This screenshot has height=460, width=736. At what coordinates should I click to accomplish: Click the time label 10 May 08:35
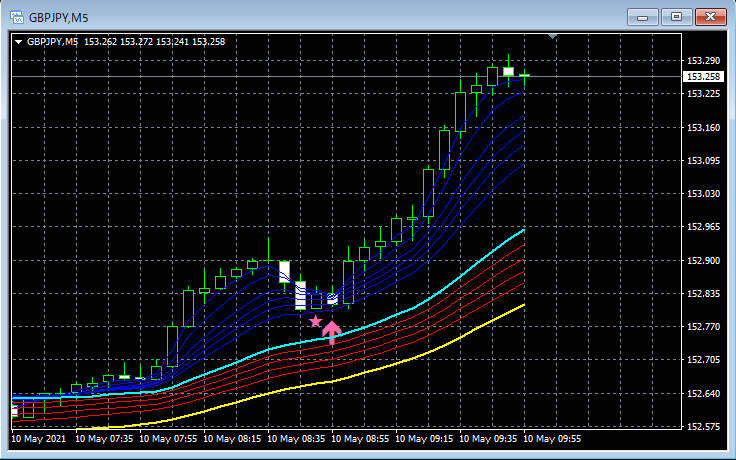[x=296, y=439]
